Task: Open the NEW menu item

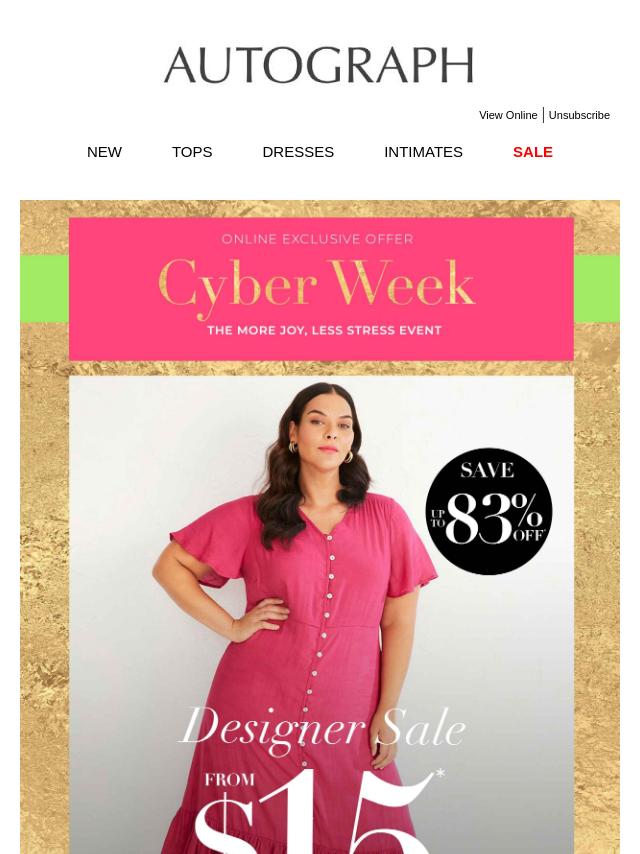Action: (x=105, y=152)
